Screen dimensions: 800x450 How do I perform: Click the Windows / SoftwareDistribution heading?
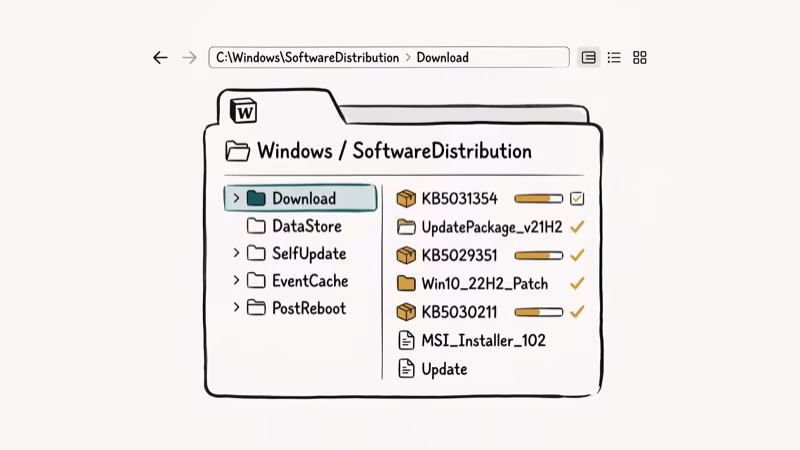point(394,151)
